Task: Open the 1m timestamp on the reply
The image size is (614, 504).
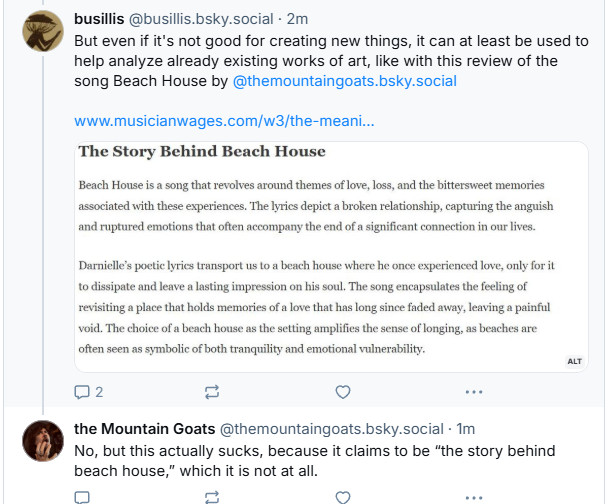Action: pos(466,429)
